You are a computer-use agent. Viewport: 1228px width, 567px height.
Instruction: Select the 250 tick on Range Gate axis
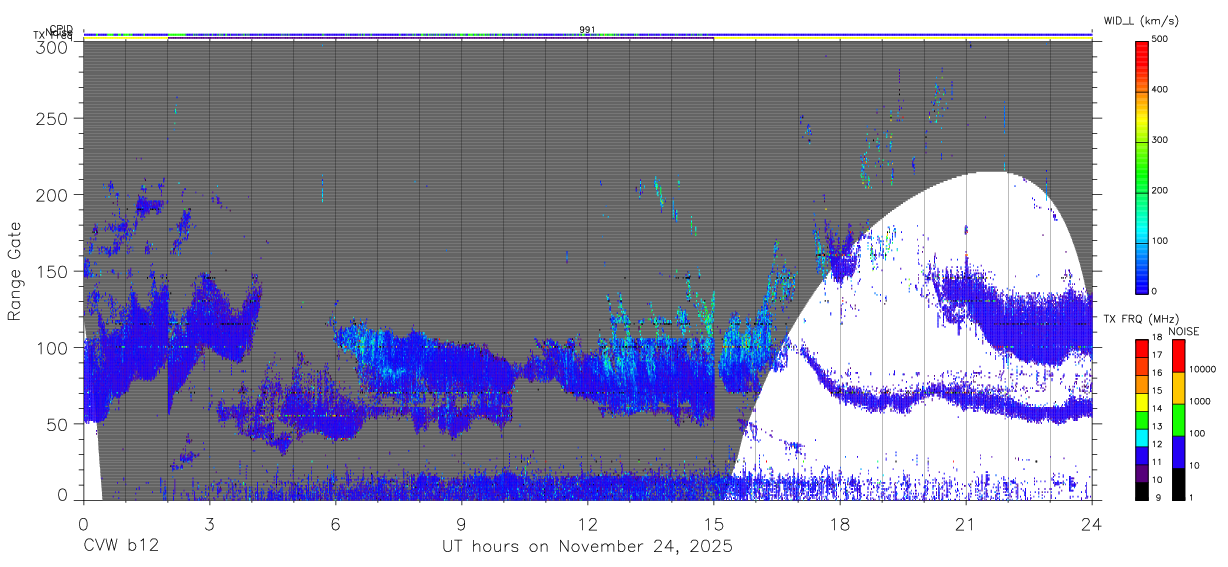pyautogui.click(x=52, y=118)
